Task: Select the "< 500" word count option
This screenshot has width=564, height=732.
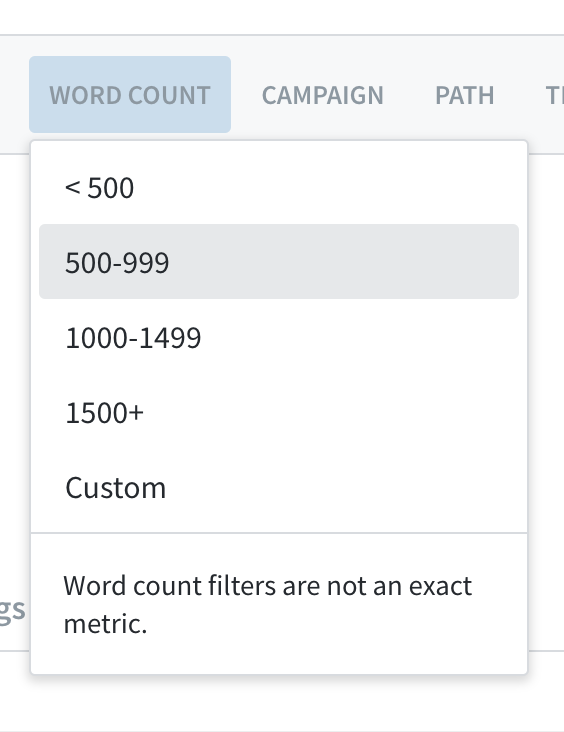Action: point(279,187)
